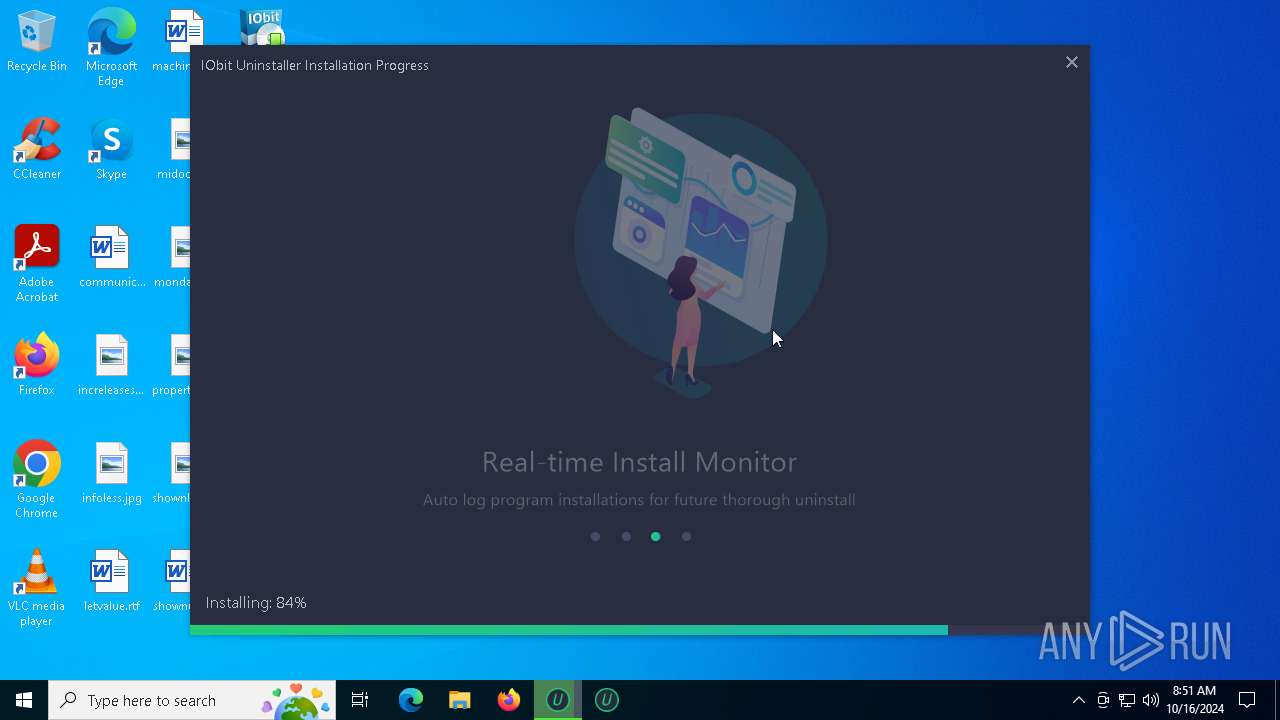Select the IObit installer desktop icon
The height and width of the screenshot is (720, 1280).
262,27
